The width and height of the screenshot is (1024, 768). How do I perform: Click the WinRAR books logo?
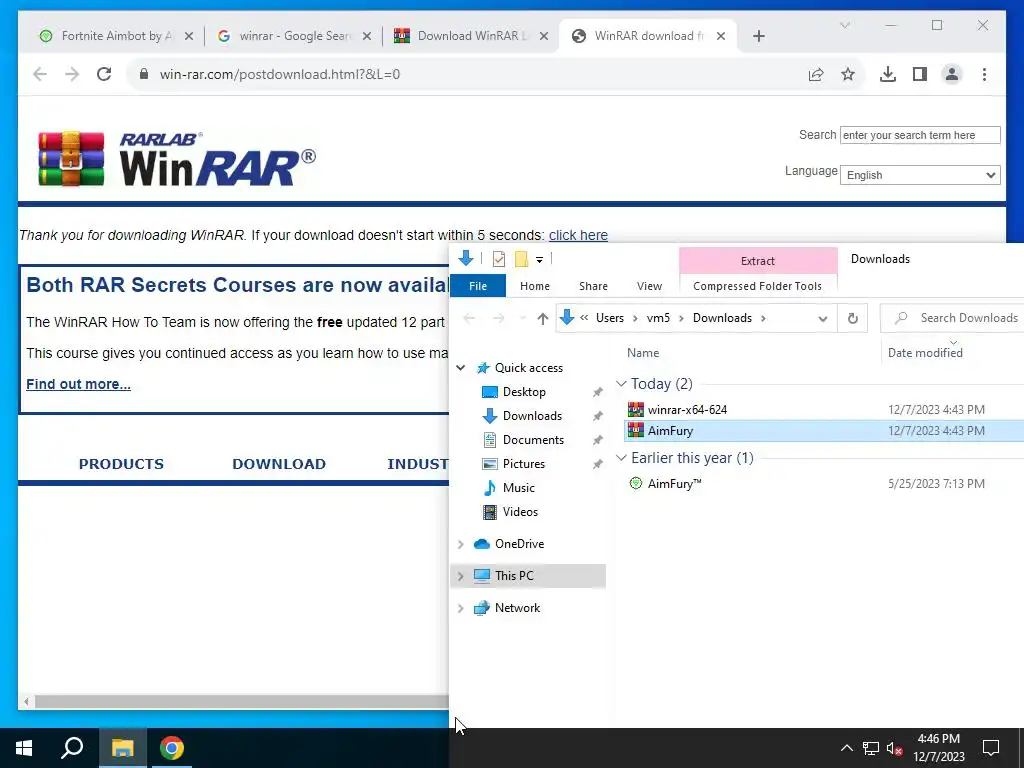click(71, 159)
